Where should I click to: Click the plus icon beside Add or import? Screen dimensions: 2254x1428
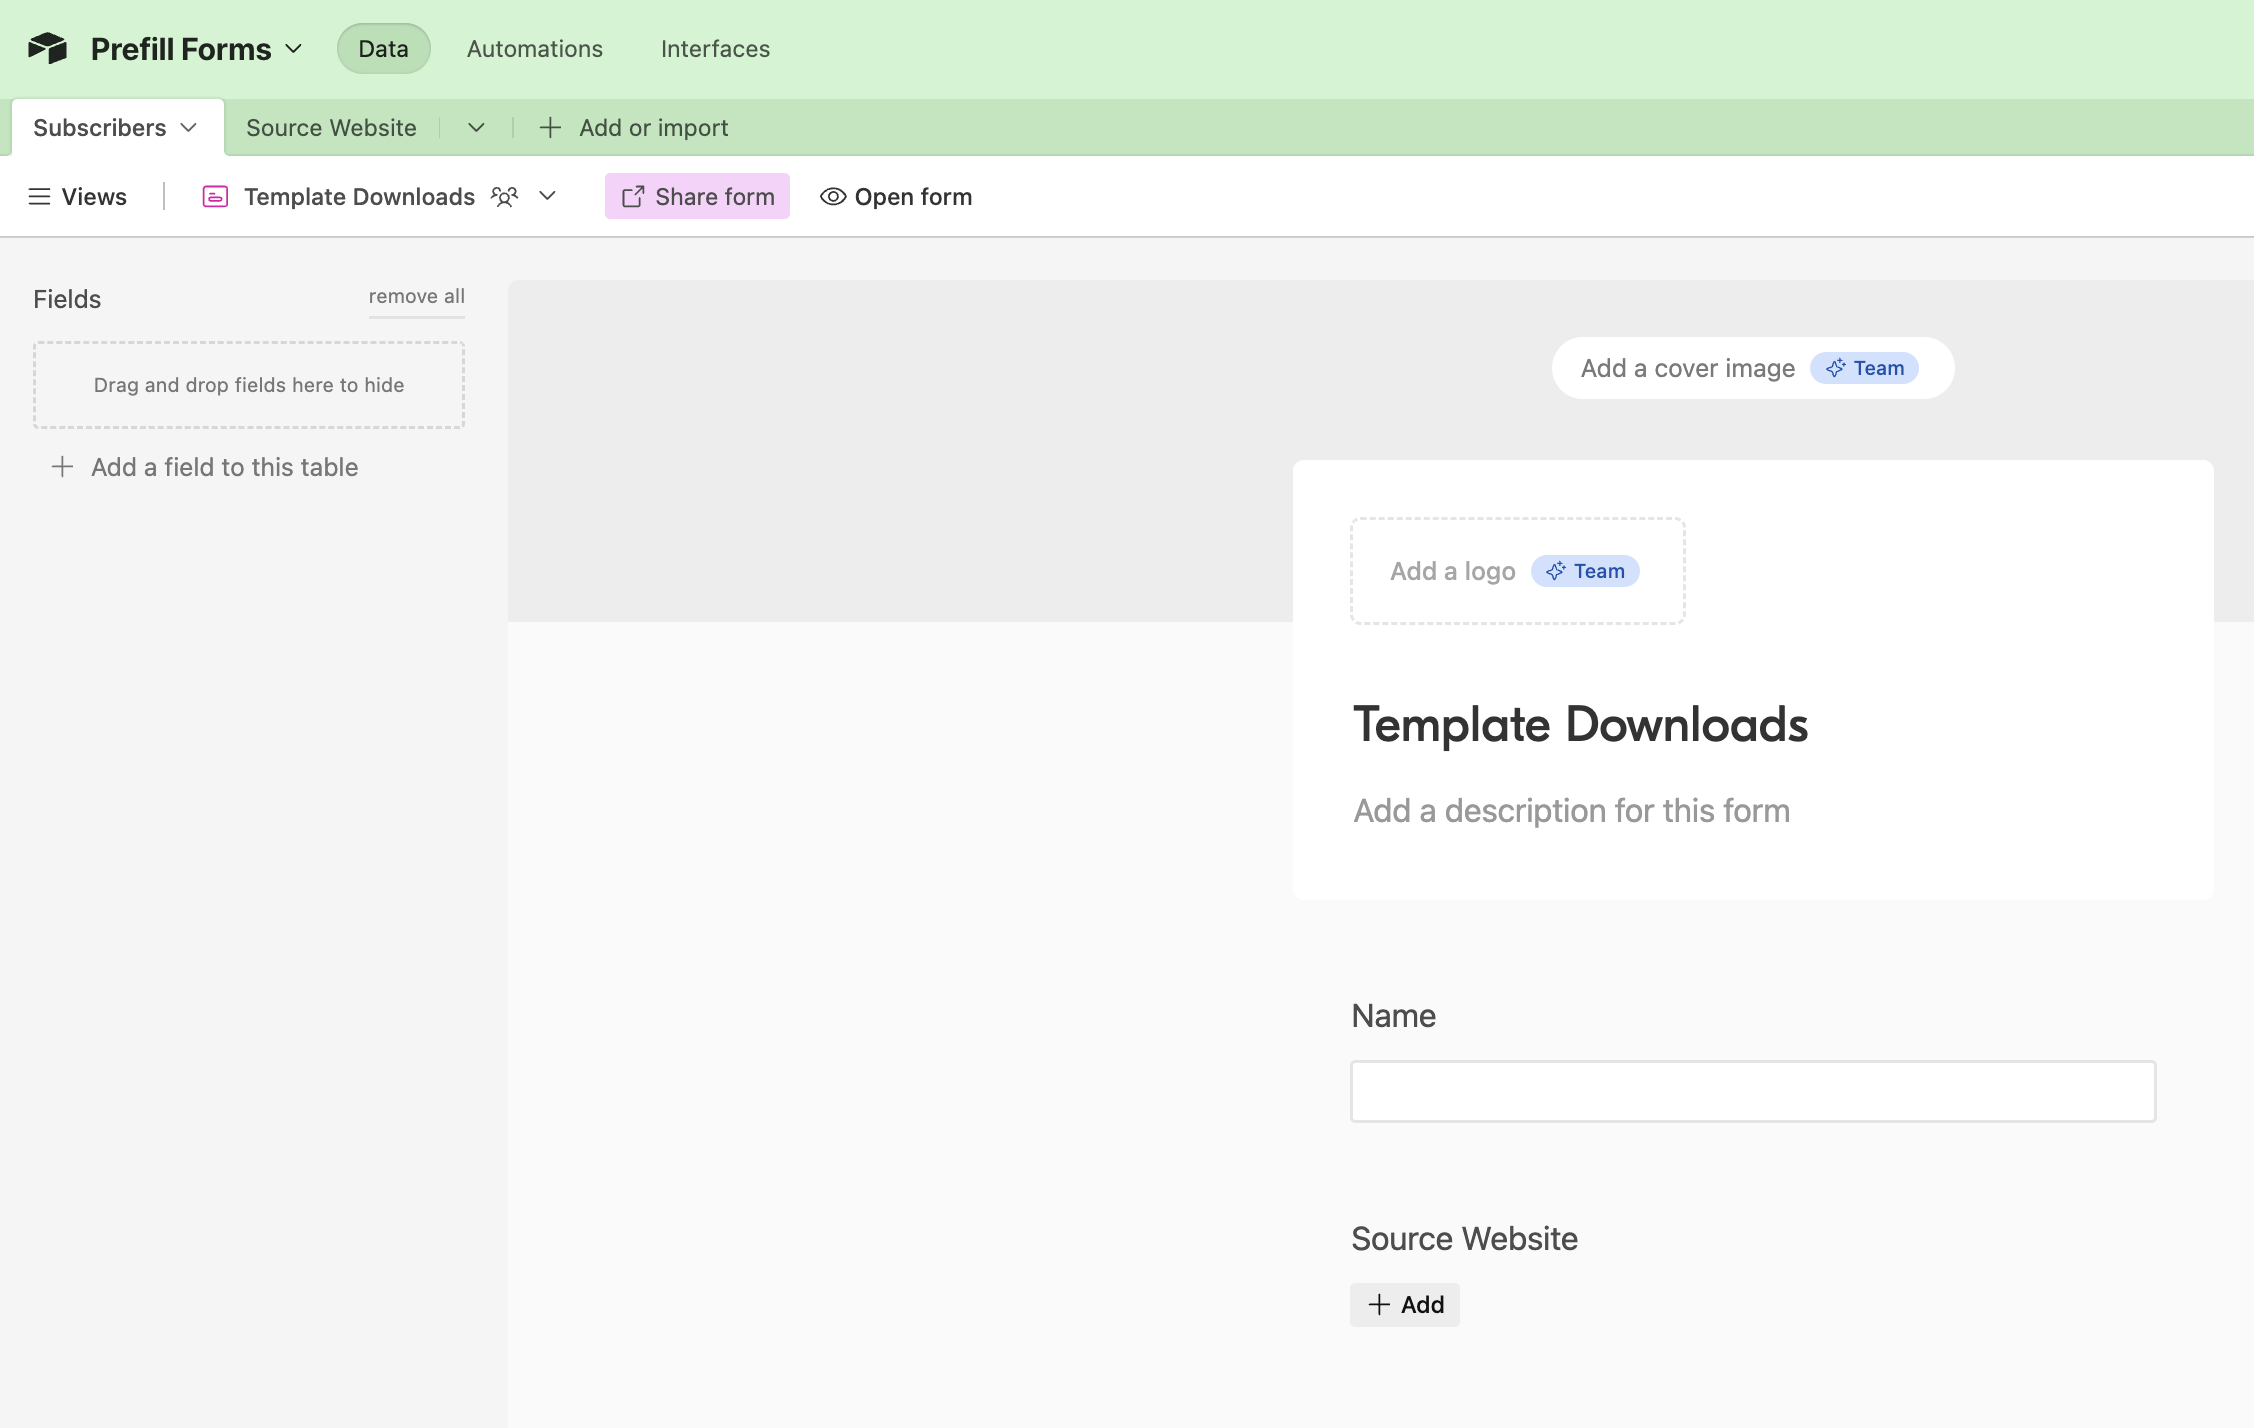click(550, 128)
